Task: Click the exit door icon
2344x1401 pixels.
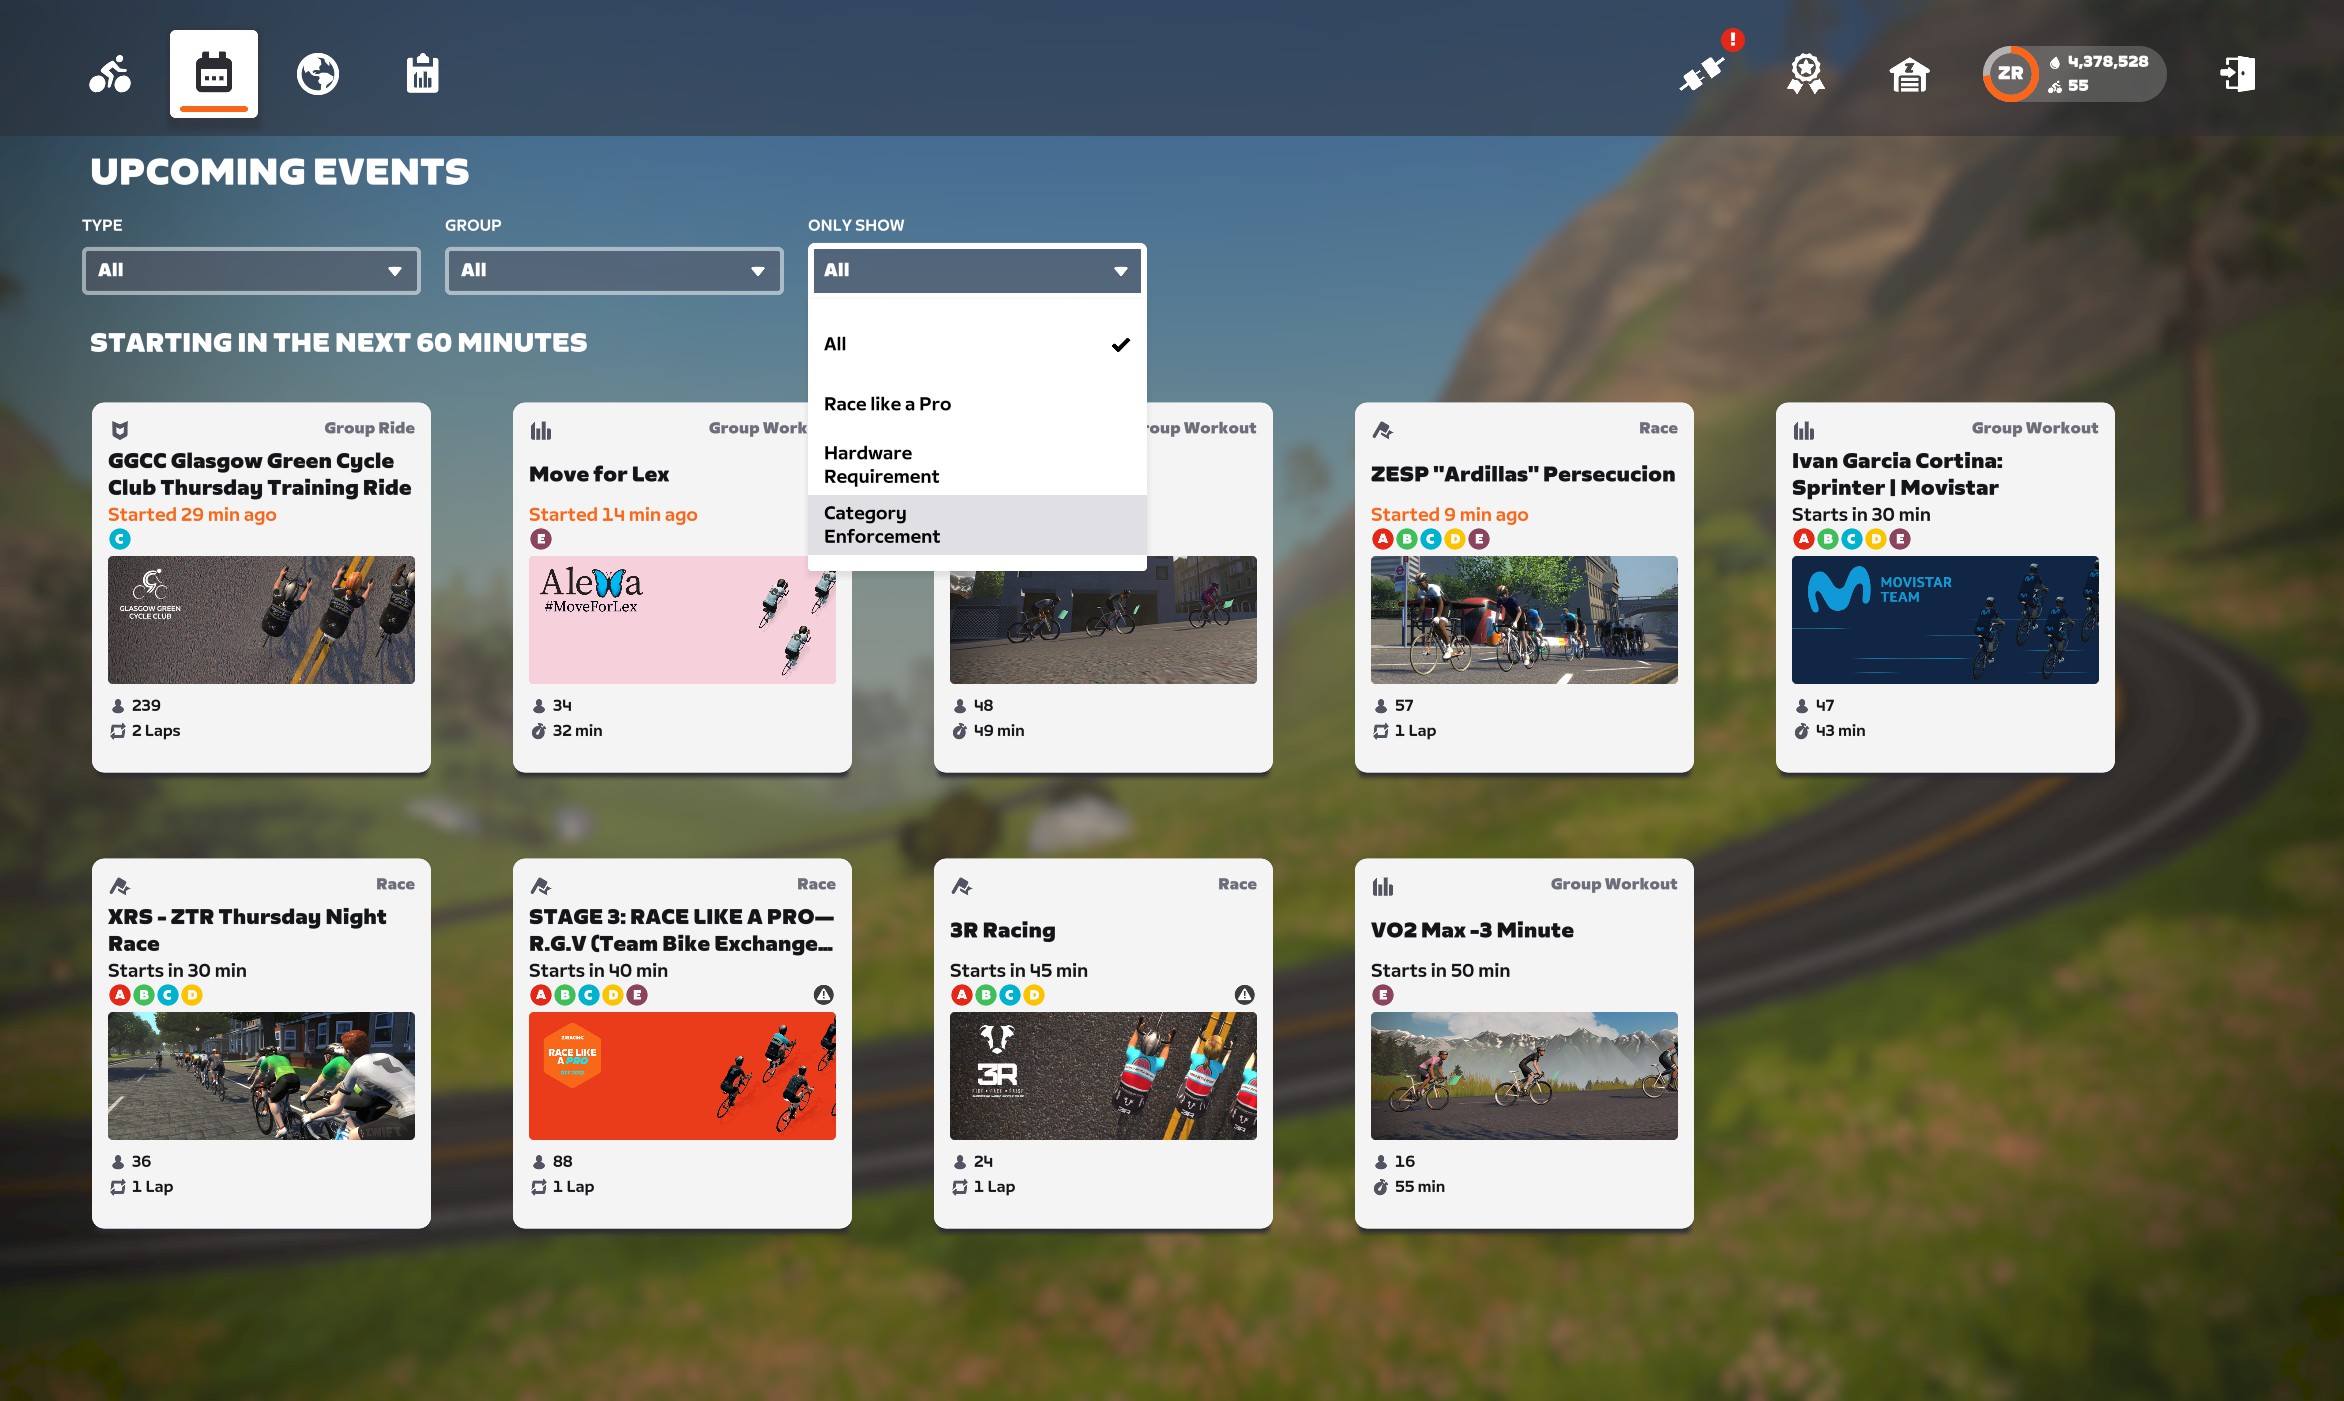Action: point(2237,74)
